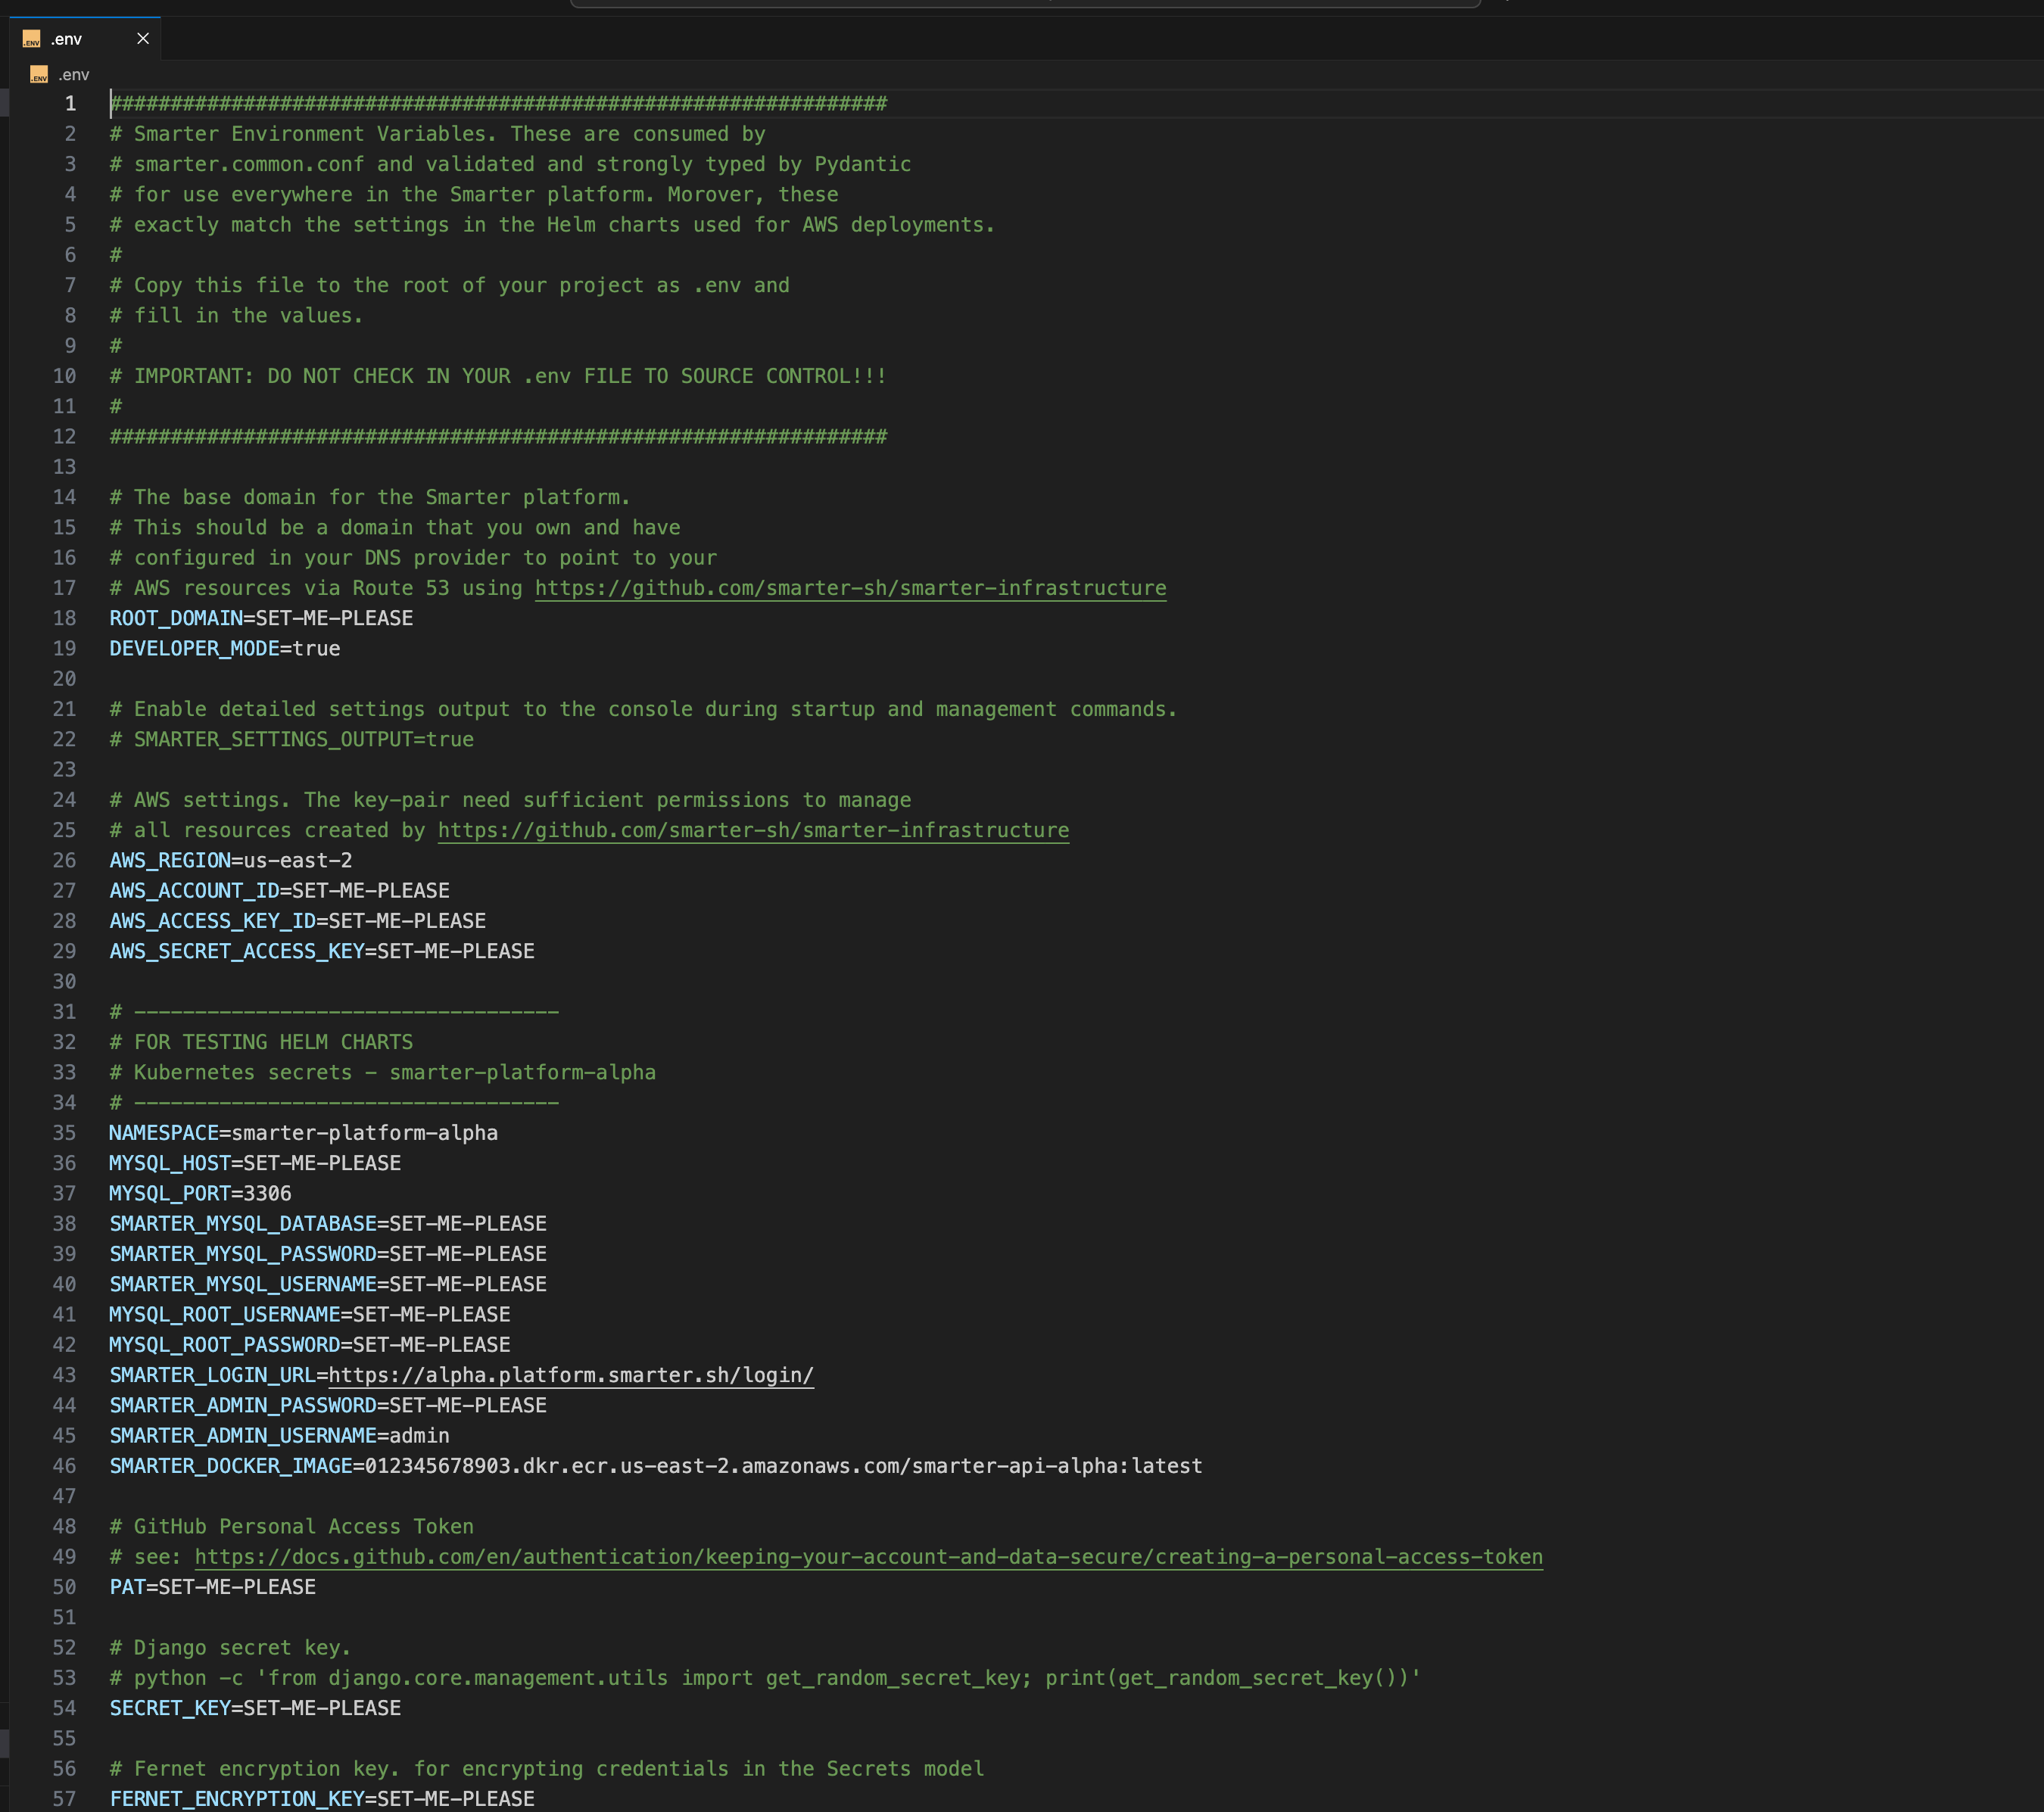
Task: Click the MYSQL_ROOT_PASSWORD line
Action: point(310,1345)
